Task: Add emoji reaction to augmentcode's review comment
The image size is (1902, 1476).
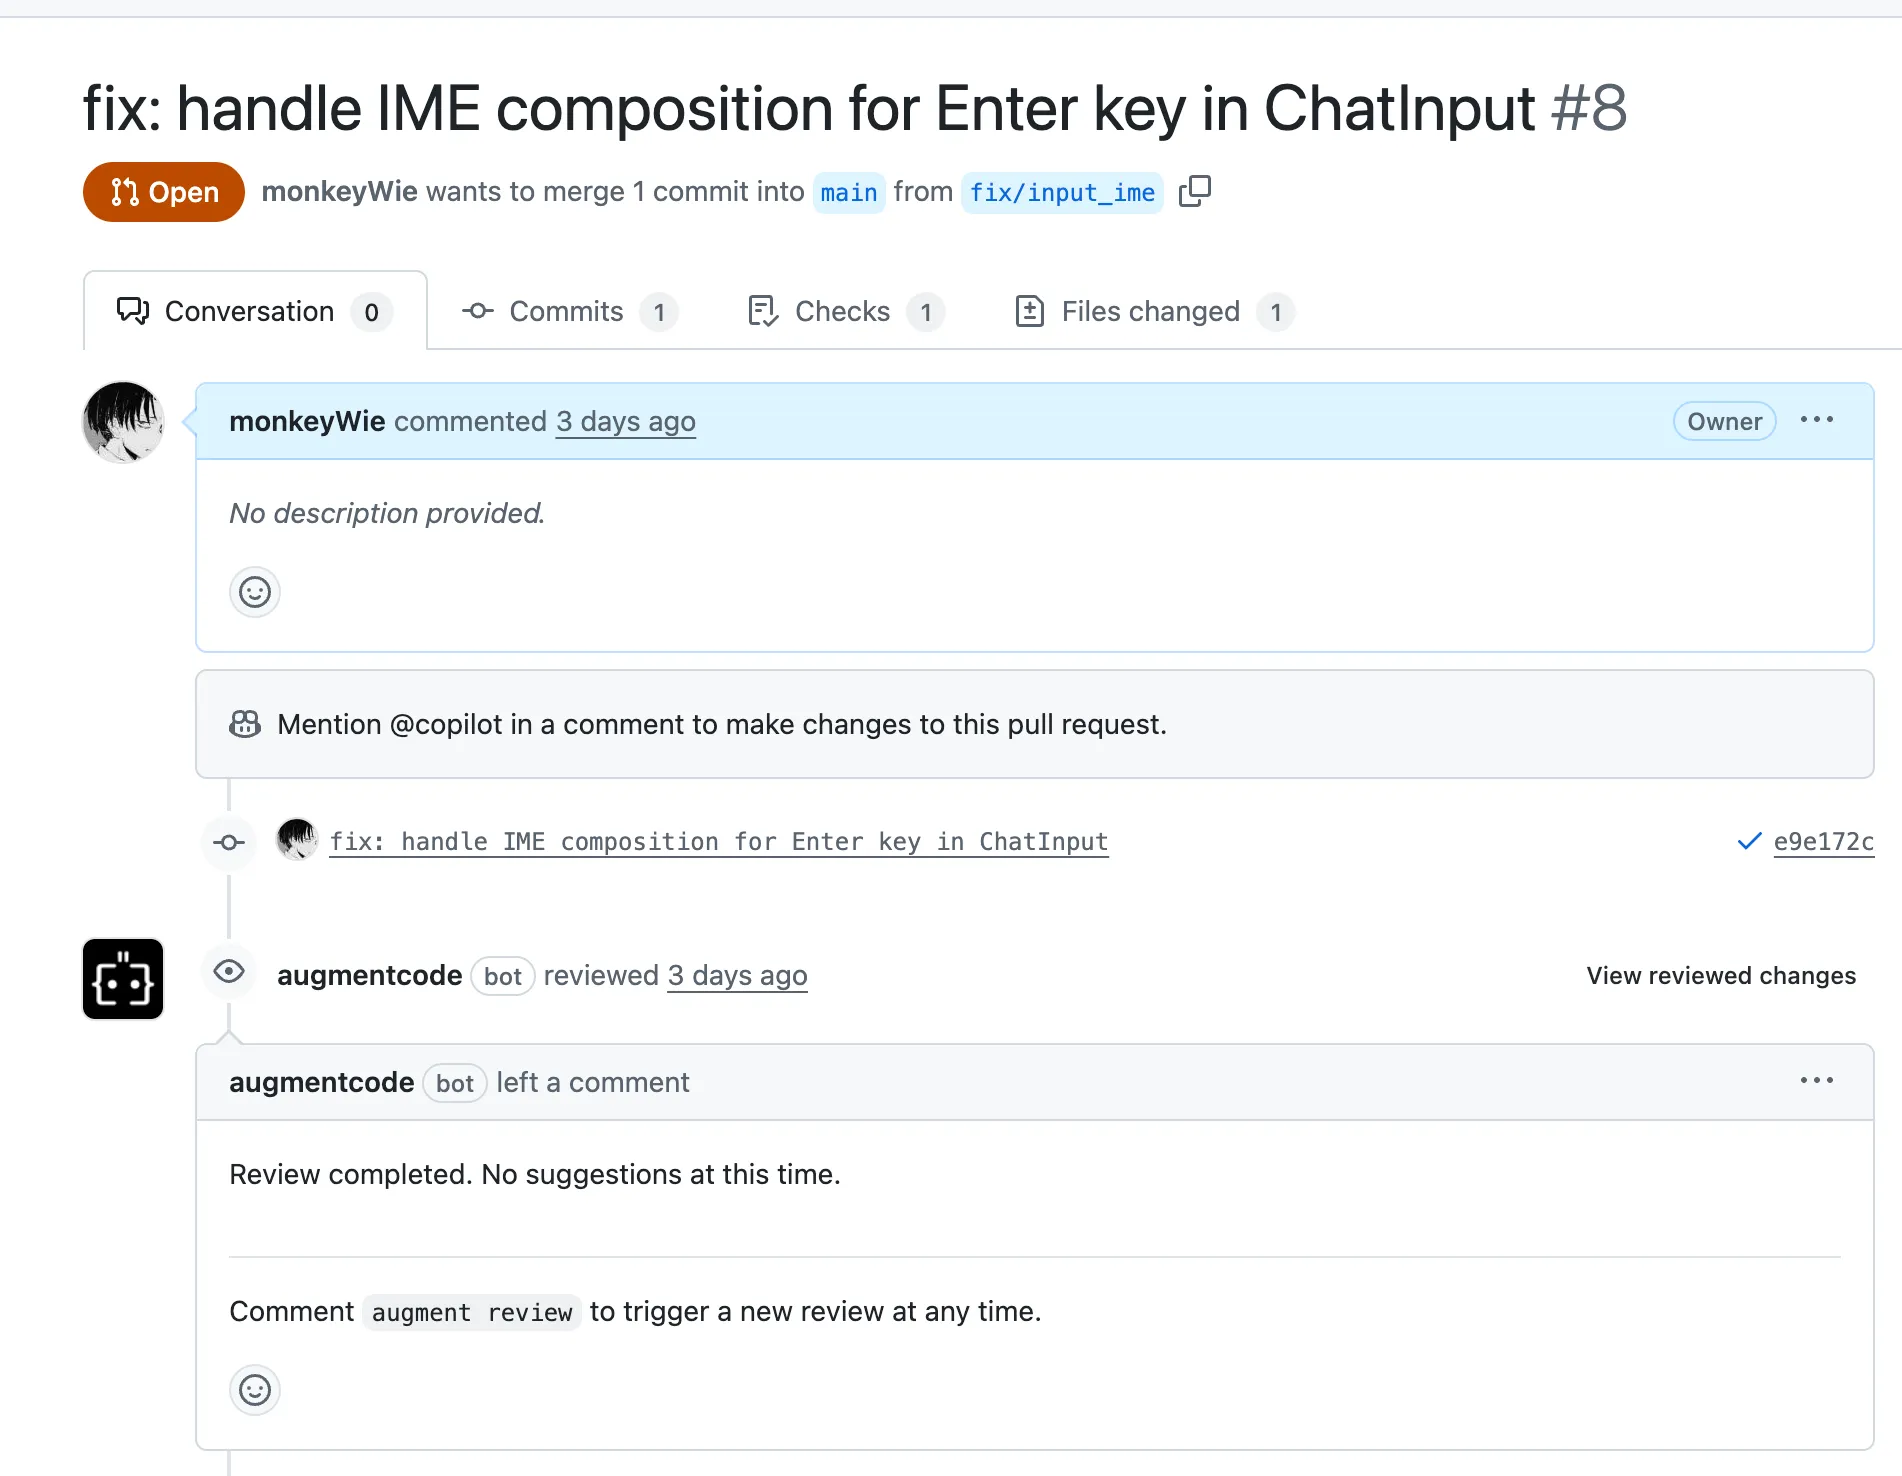Action: point(255,1389)
